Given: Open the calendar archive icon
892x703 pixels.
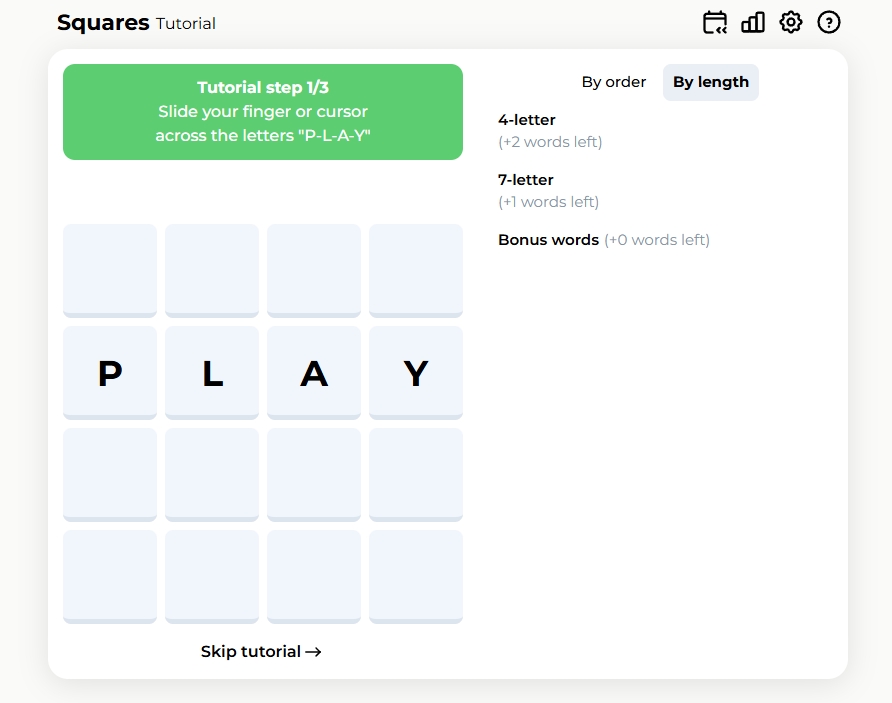Looking at the screenshot, I should click(715, 23).
